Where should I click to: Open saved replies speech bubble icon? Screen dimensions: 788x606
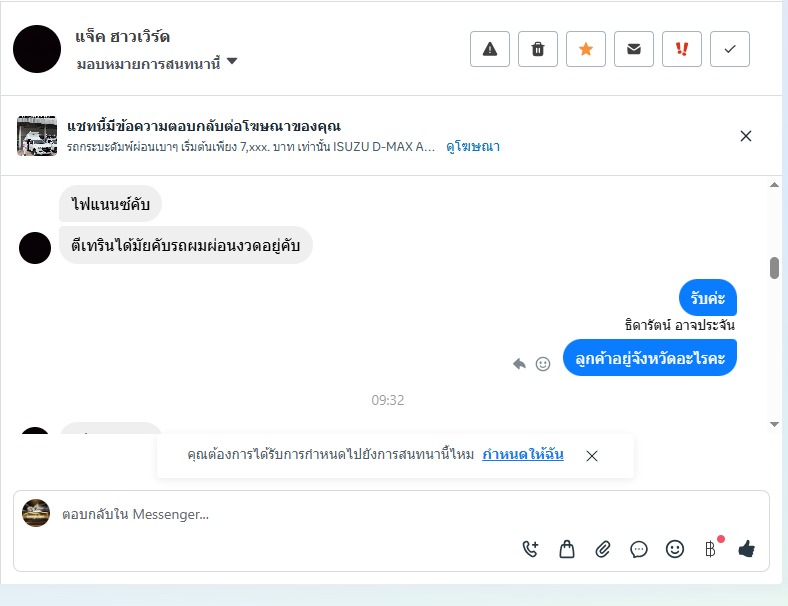click(639, 549)
